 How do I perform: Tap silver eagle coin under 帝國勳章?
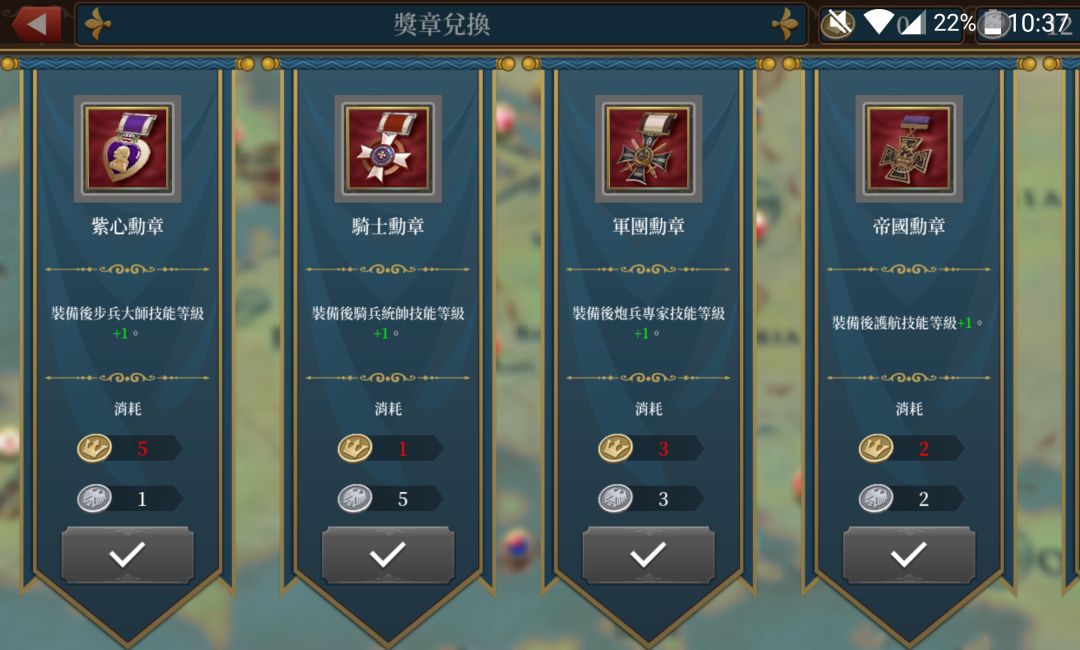point(875,499)
